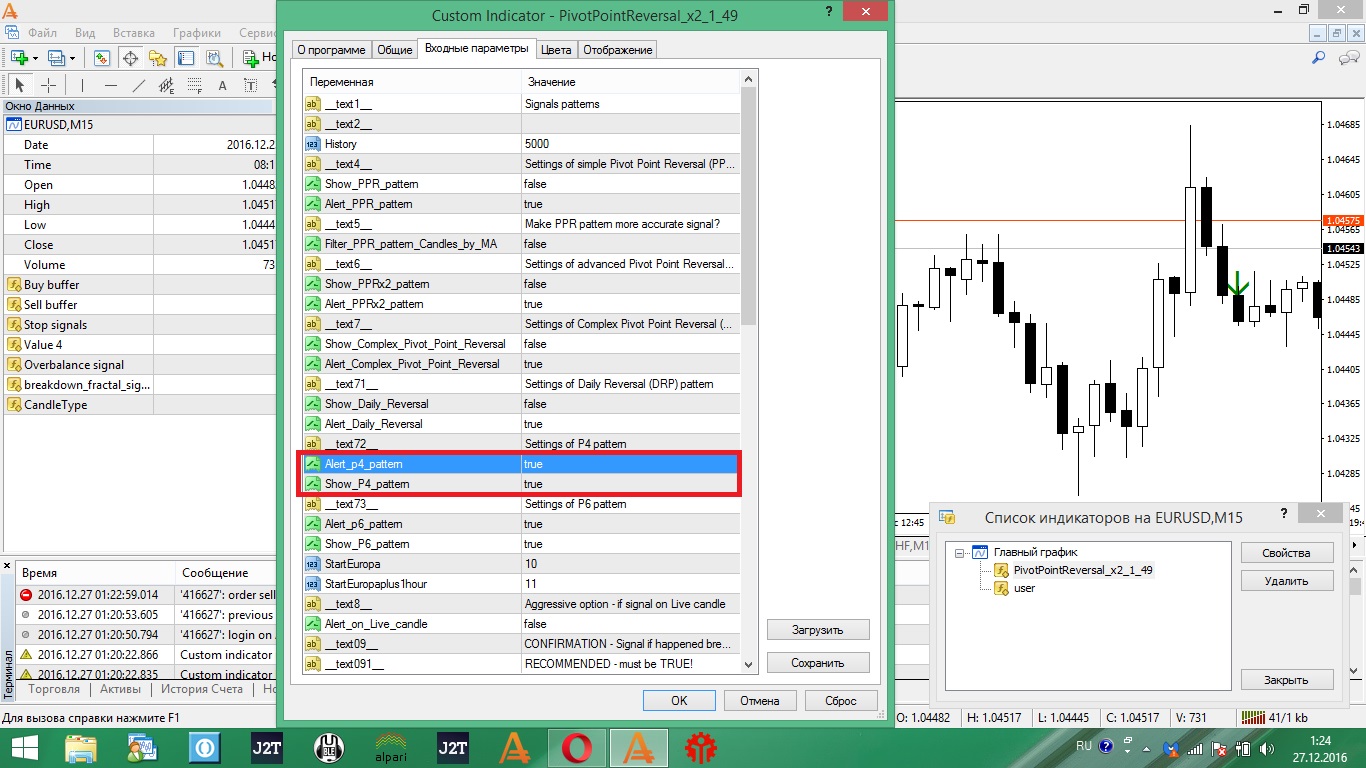Click the Сохранить button

click(x=818, y=662)
